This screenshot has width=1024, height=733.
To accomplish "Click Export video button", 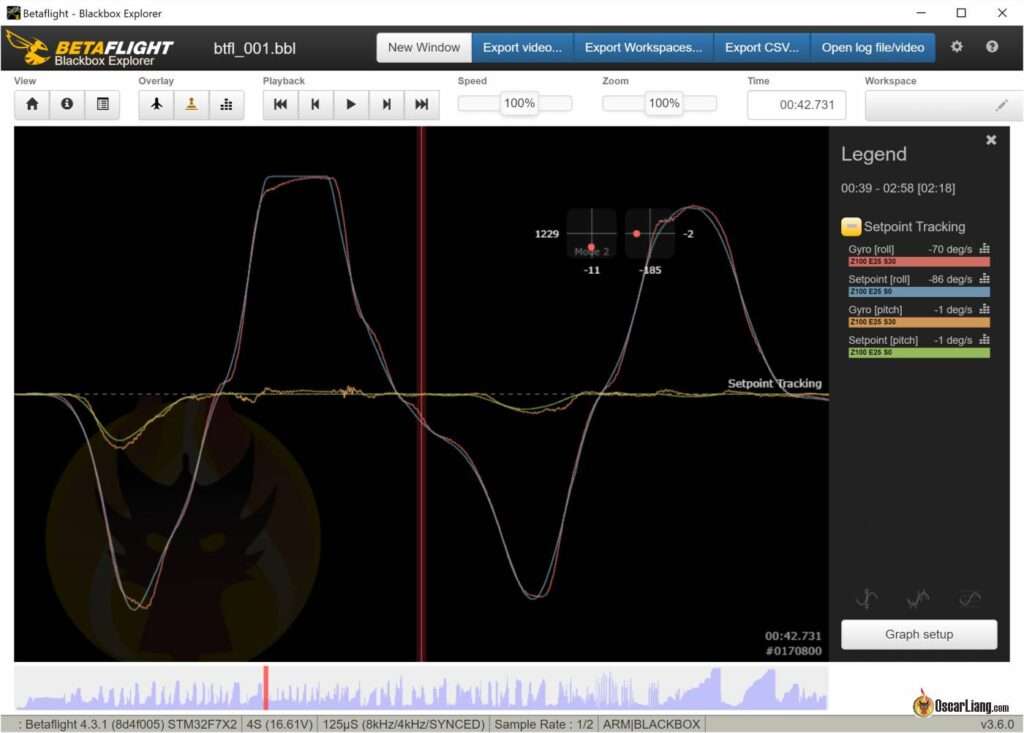I will tap(522, 48).
